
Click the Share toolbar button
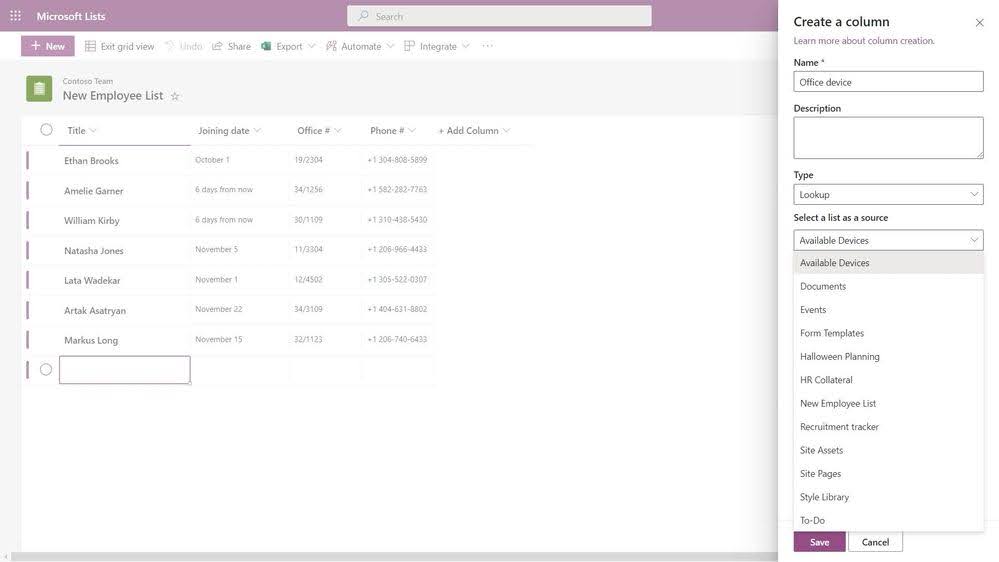(231, 46)
